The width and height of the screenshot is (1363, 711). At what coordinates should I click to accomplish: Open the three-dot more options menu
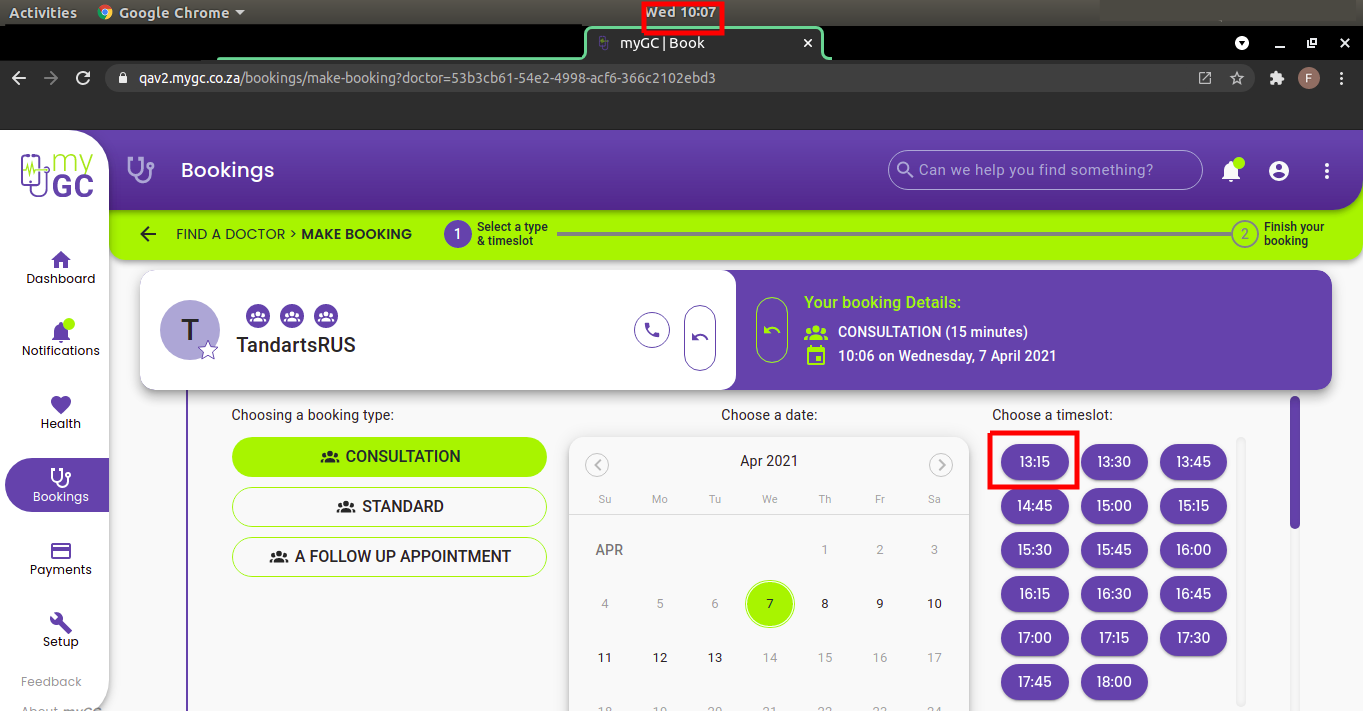(x=1327, y=171)
